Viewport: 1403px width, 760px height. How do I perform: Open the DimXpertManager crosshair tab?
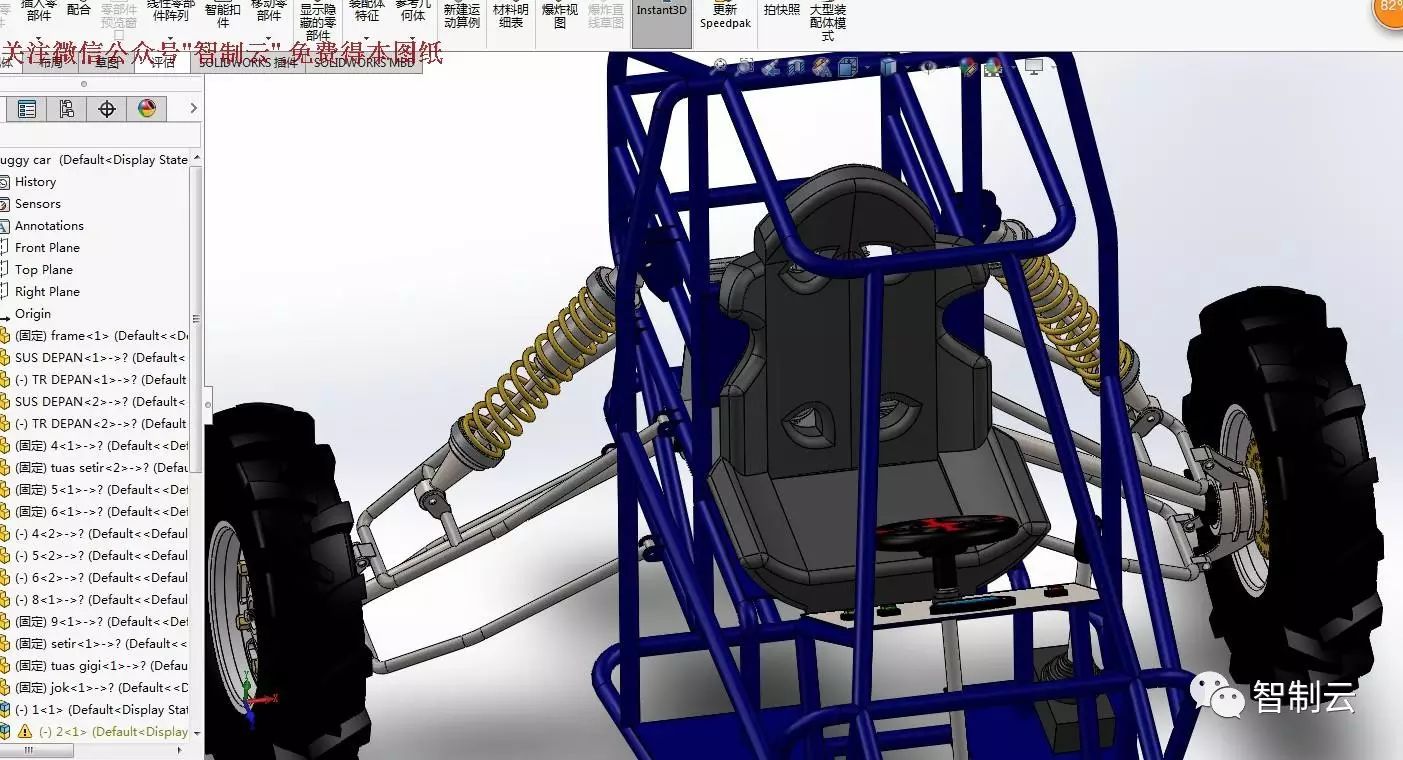[107, 109]
